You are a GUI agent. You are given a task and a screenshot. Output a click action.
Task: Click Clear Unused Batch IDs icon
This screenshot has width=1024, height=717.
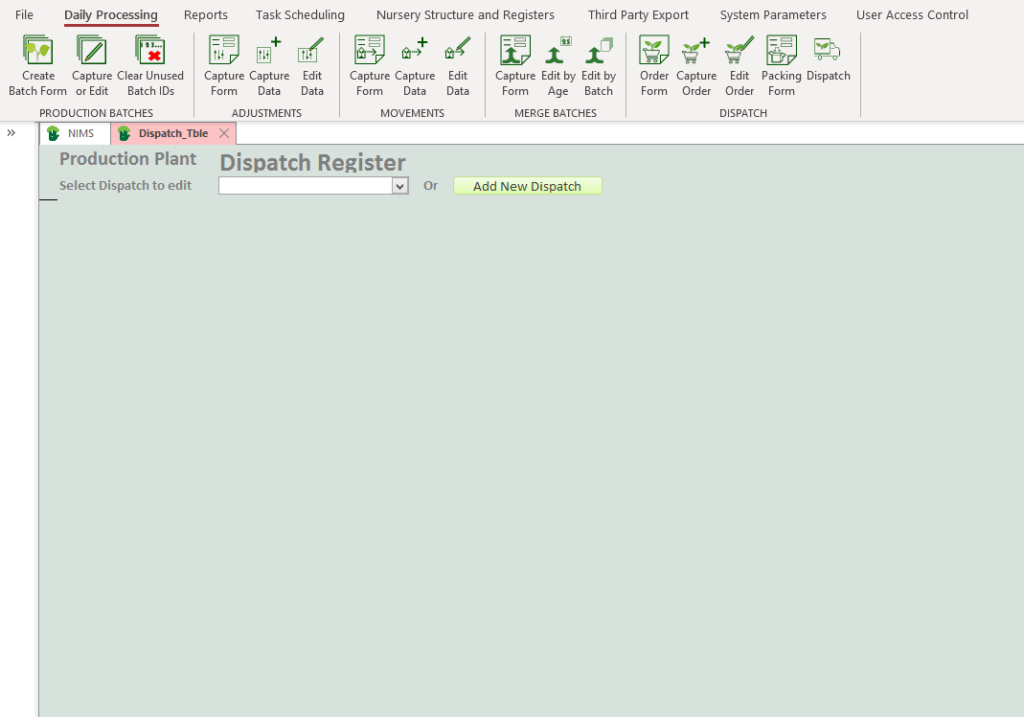point(150,52)
